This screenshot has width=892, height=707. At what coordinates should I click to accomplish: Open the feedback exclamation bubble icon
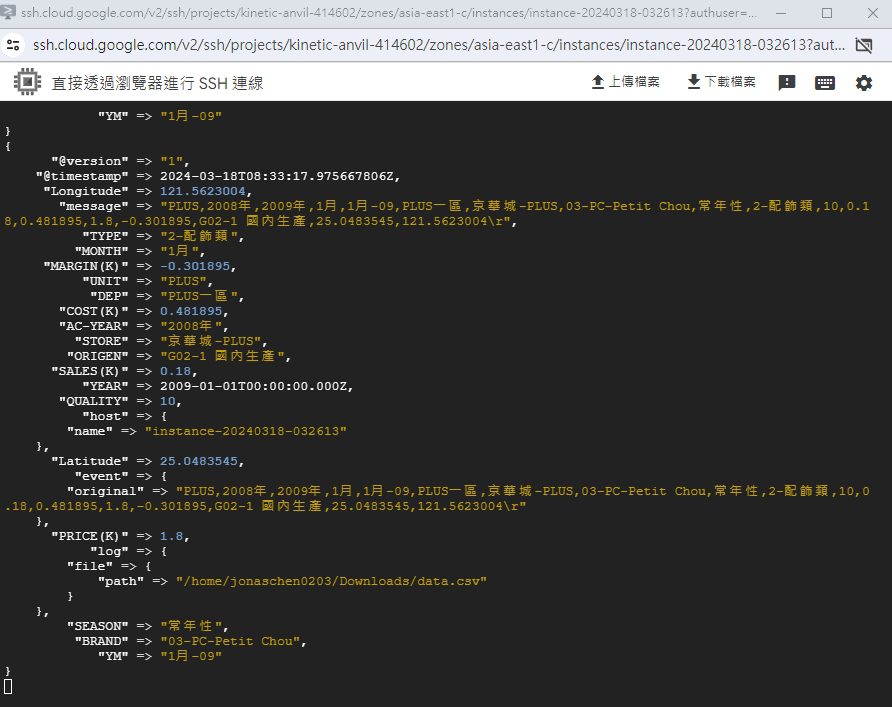coord(787,82)
